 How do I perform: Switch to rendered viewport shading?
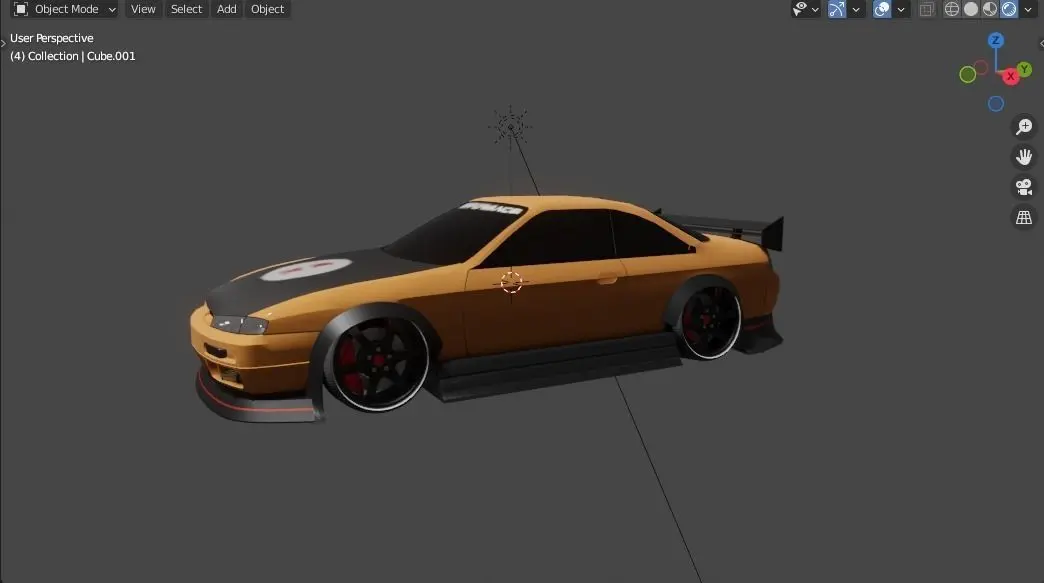click(x=1009, y=9)
